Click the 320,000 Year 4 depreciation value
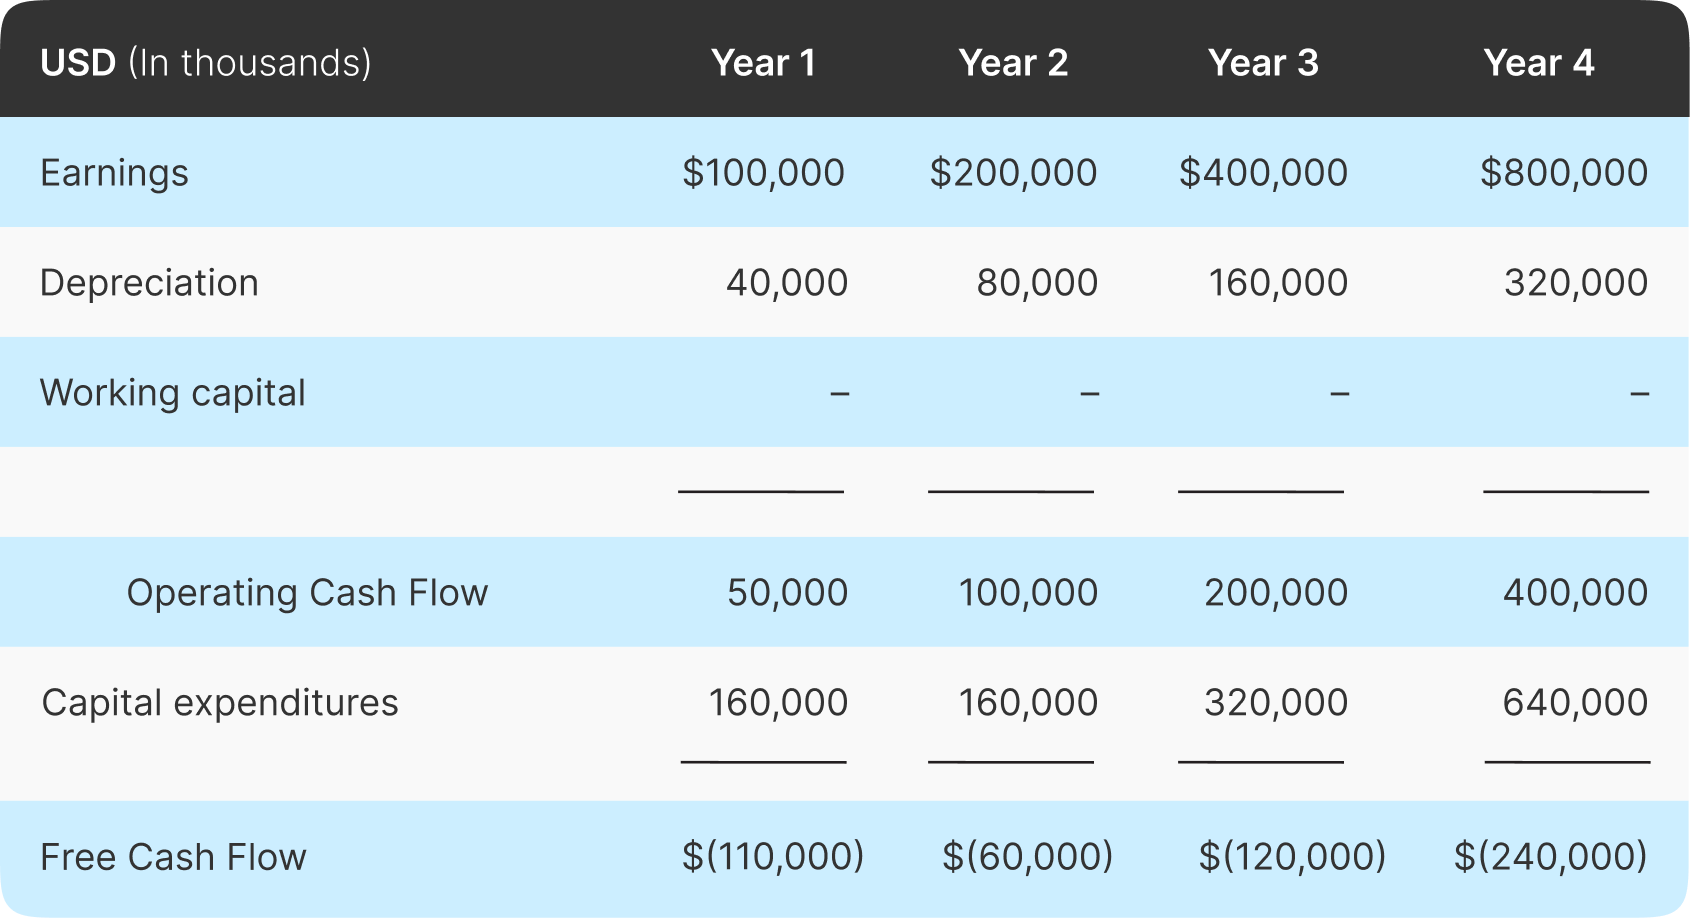 point(1576,283)
